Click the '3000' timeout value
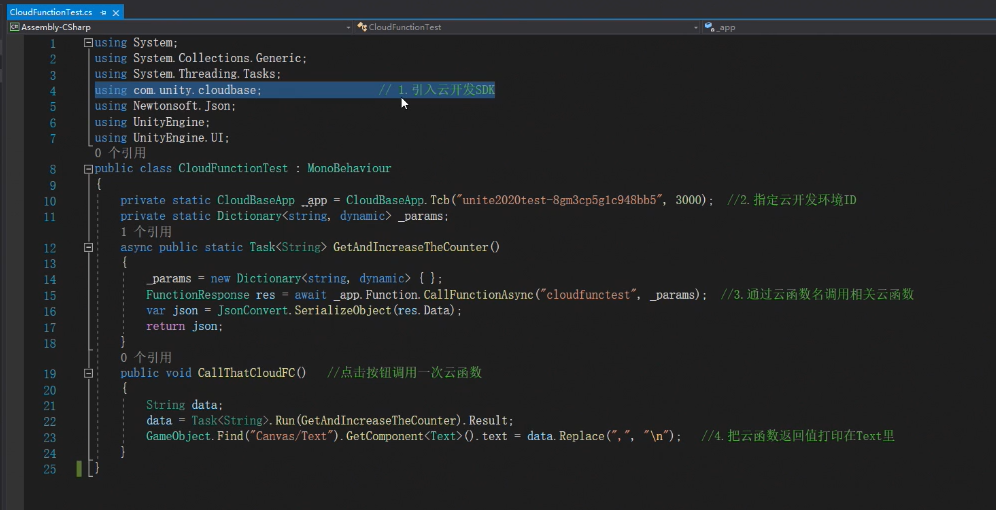 (688, 200)
